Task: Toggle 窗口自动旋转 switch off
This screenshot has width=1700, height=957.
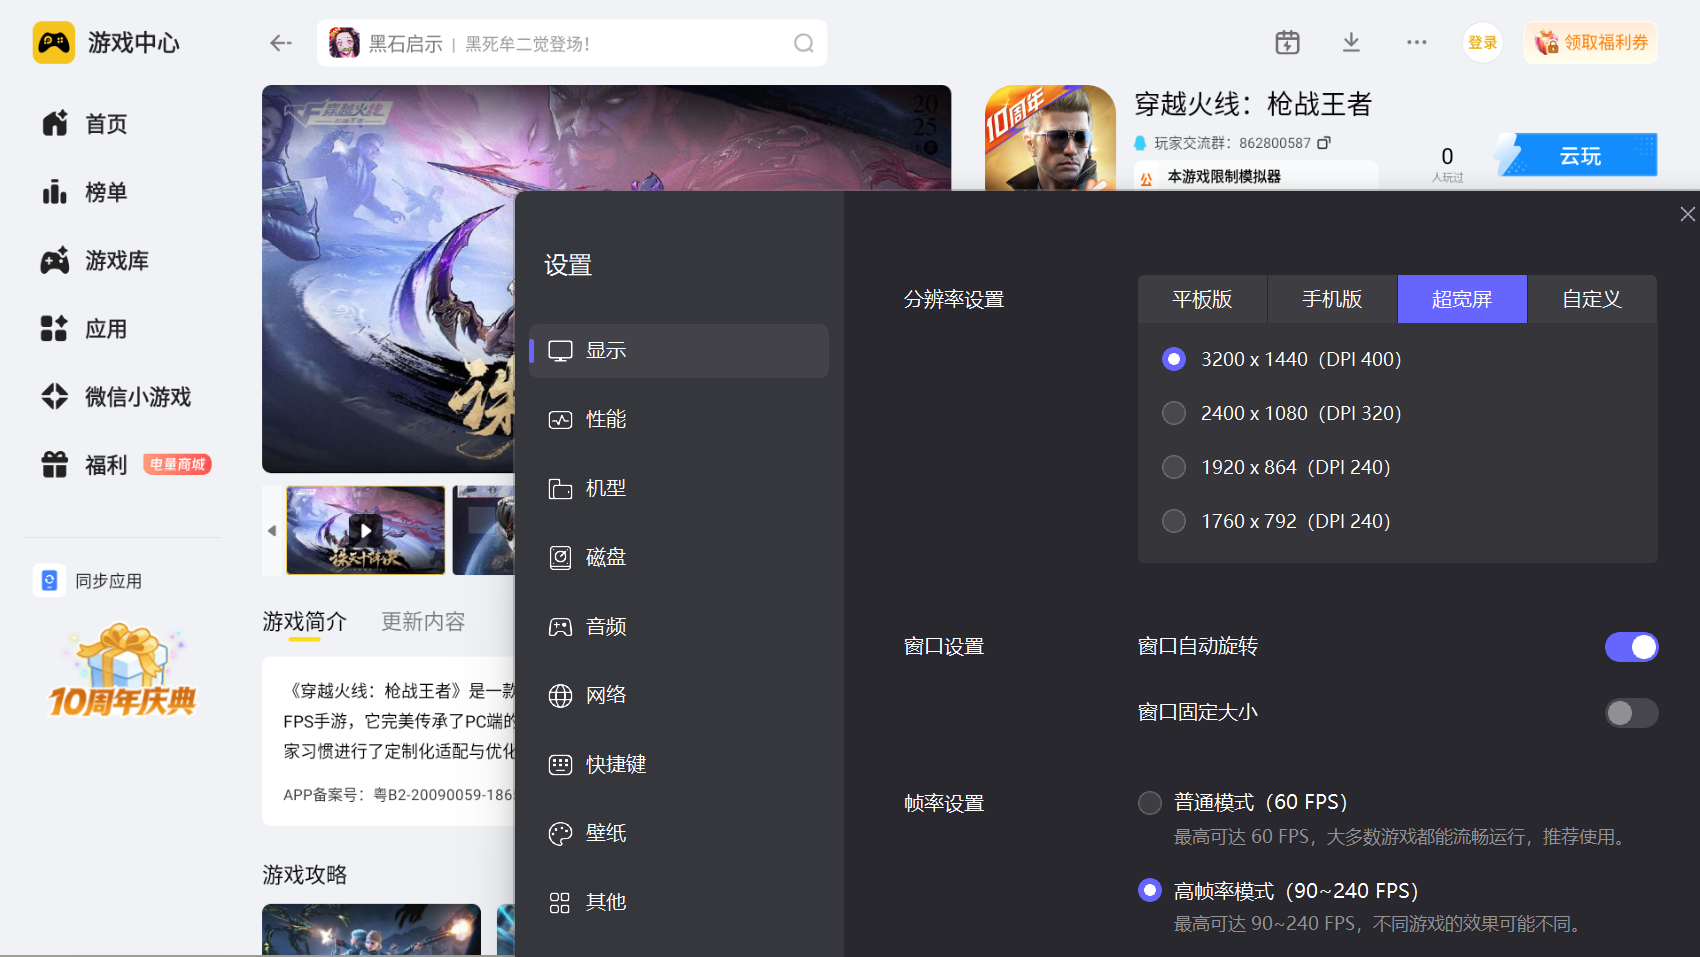Action: 1631,647
